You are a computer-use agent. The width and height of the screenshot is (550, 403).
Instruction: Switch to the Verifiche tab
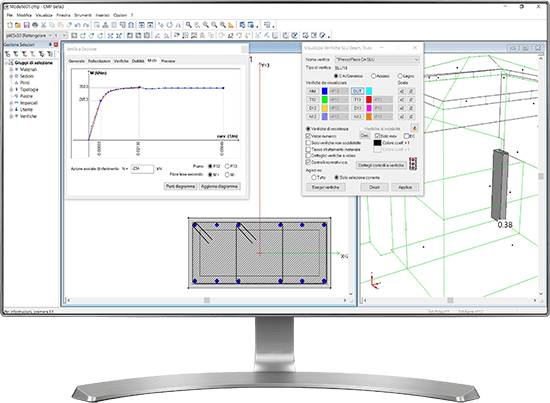(x=121, y=61)
